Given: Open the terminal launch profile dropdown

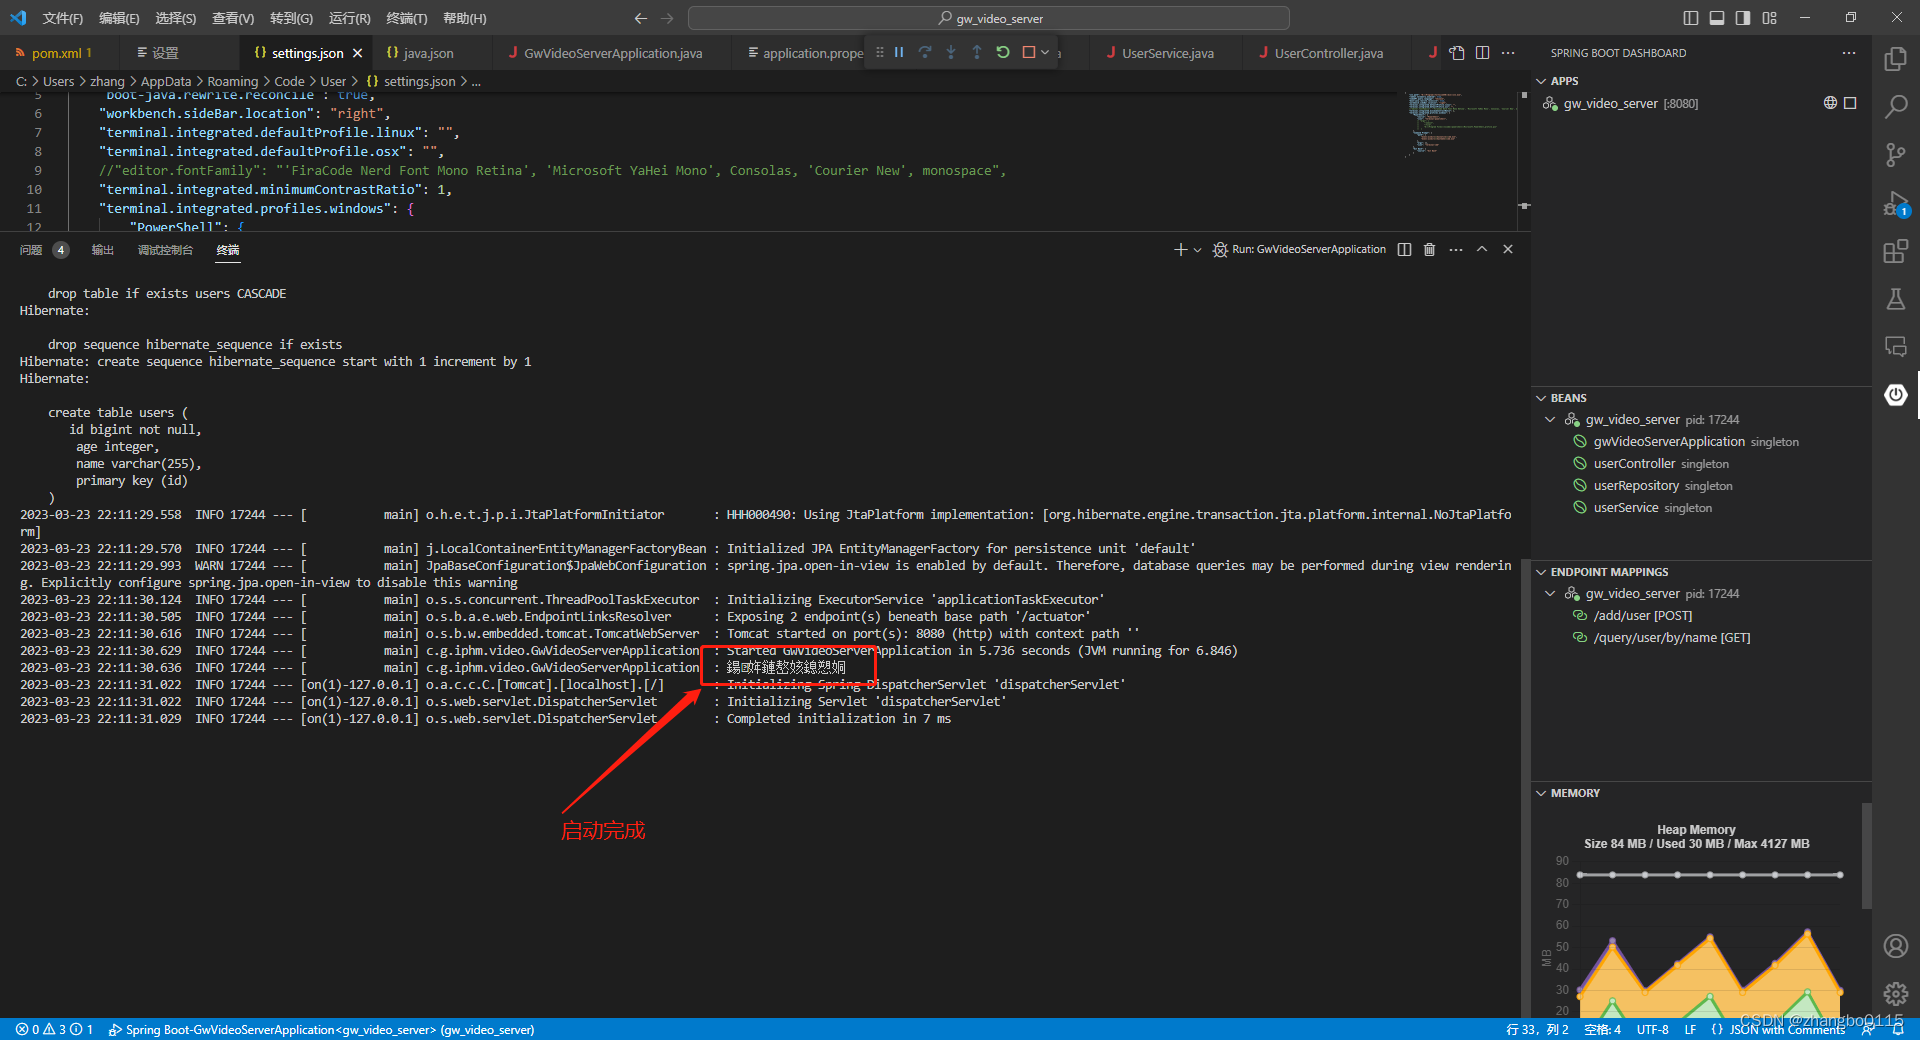Looking at the screenshot, I should click(1197, 250).
